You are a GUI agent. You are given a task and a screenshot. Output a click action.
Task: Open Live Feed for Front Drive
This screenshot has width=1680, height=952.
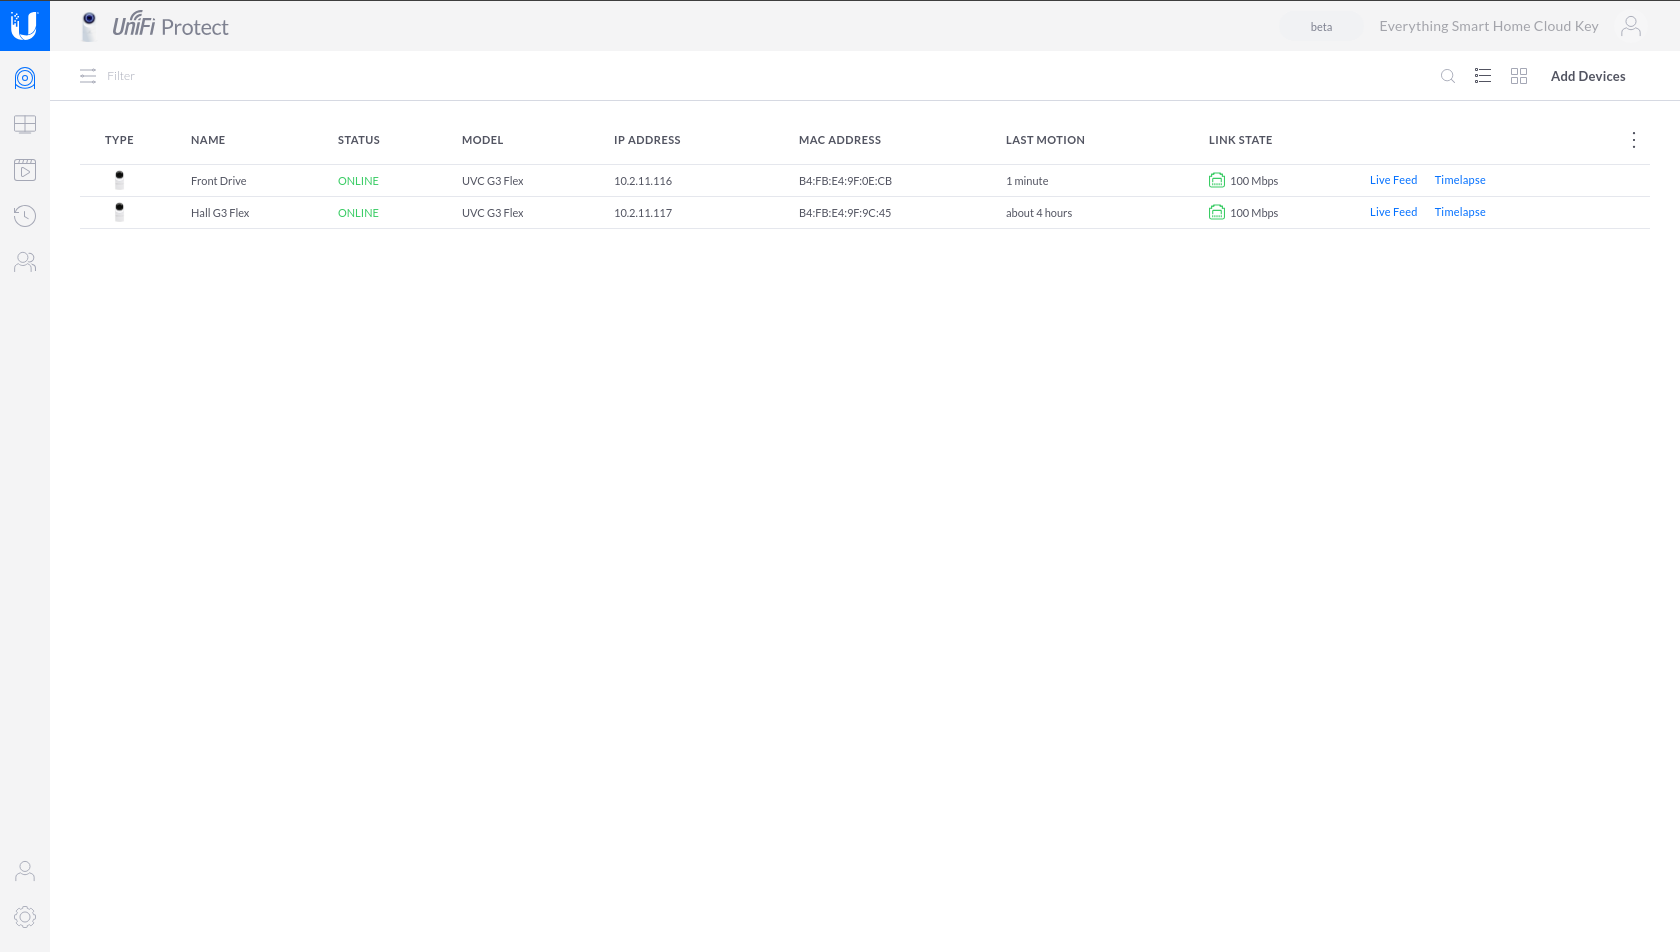[1393, 180]
